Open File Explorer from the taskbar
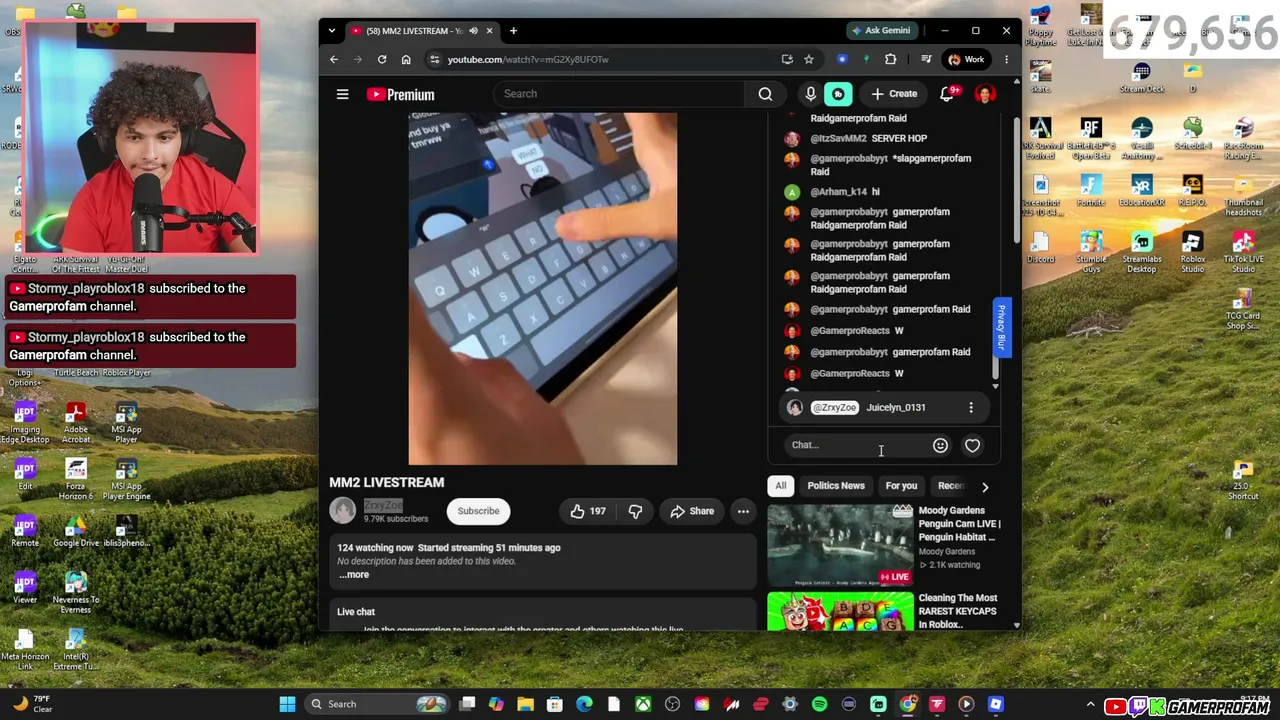 (x=525, y=704)
